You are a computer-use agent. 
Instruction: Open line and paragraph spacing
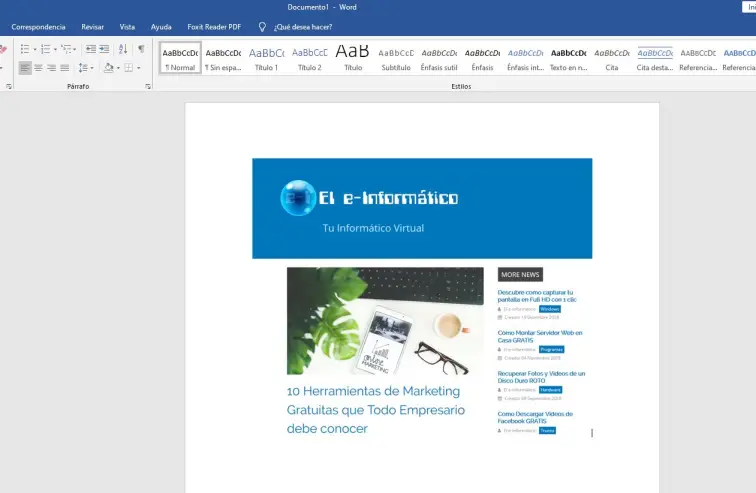point(83,68)
